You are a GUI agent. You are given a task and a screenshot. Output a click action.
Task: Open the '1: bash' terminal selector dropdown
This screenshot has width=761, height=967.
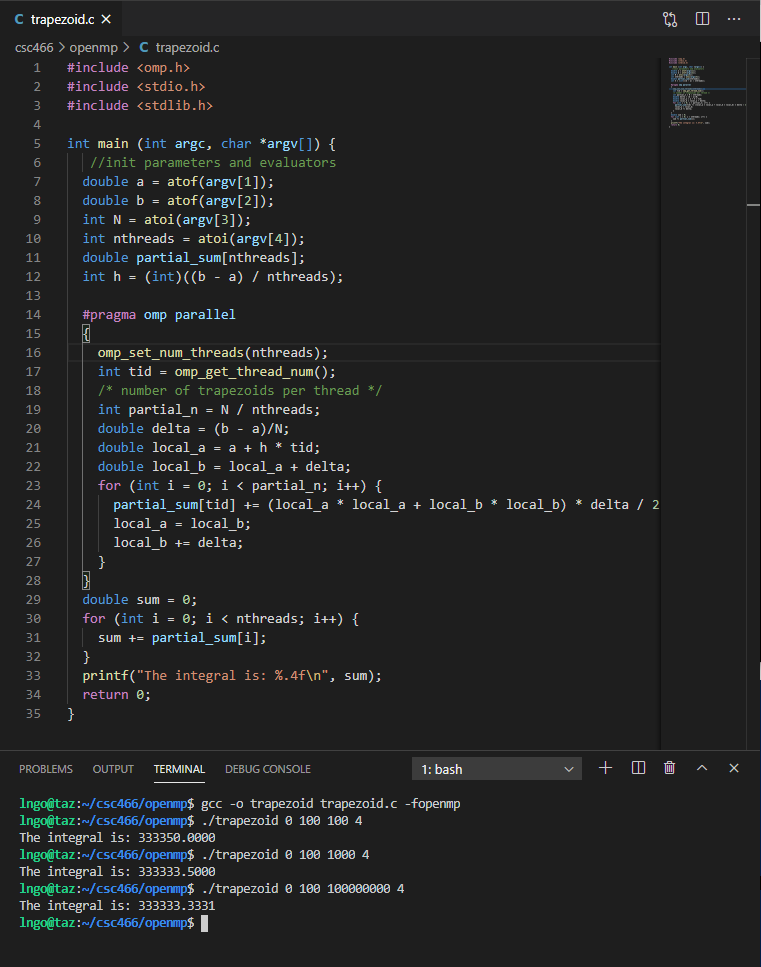pyautogui.click(x=497, y=769)
